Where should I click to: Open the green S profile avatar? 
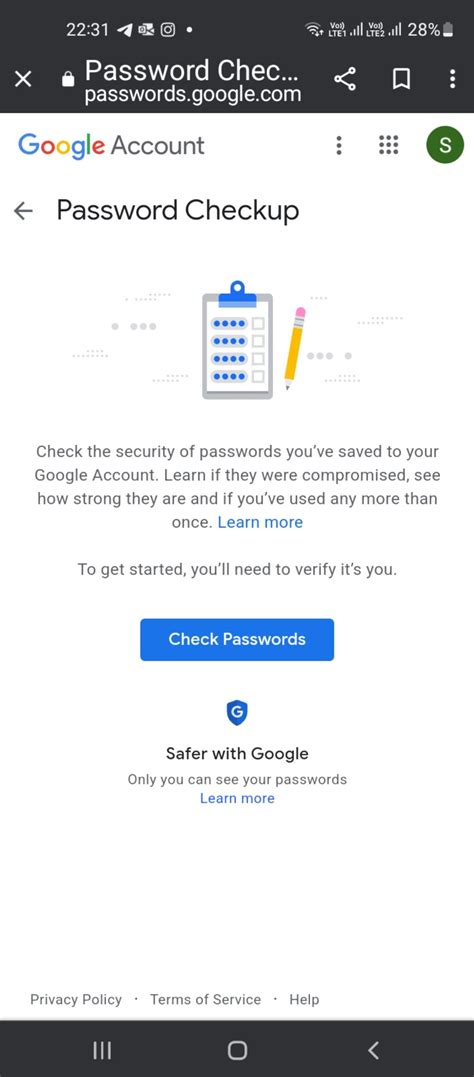(x=445, y=145)
